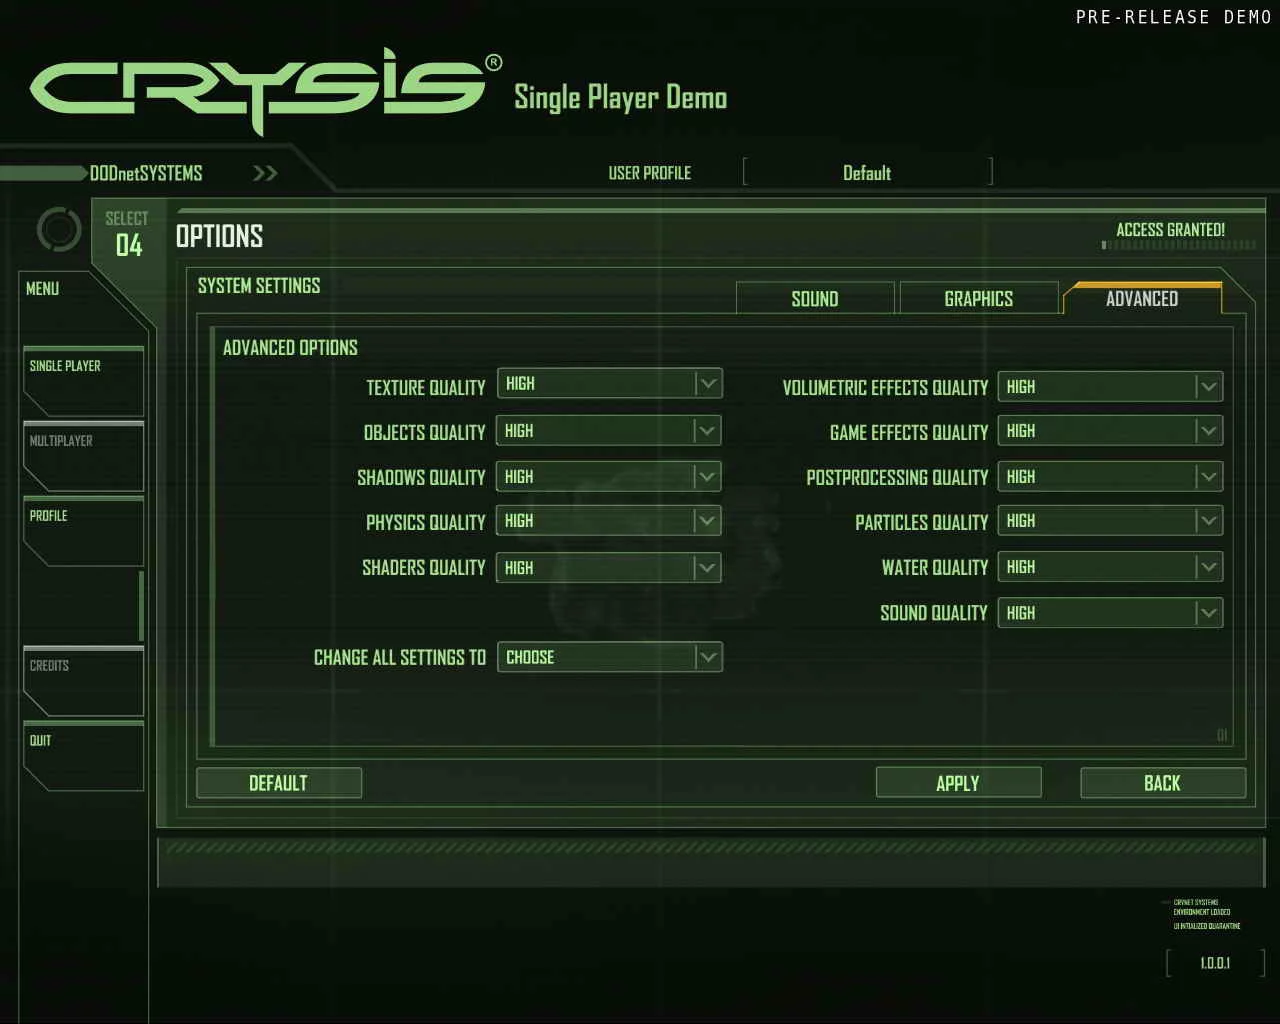Screen dimensions: 1280x1024
Task: Open the Objects Quality dropdown
Action: click(609, 431)
